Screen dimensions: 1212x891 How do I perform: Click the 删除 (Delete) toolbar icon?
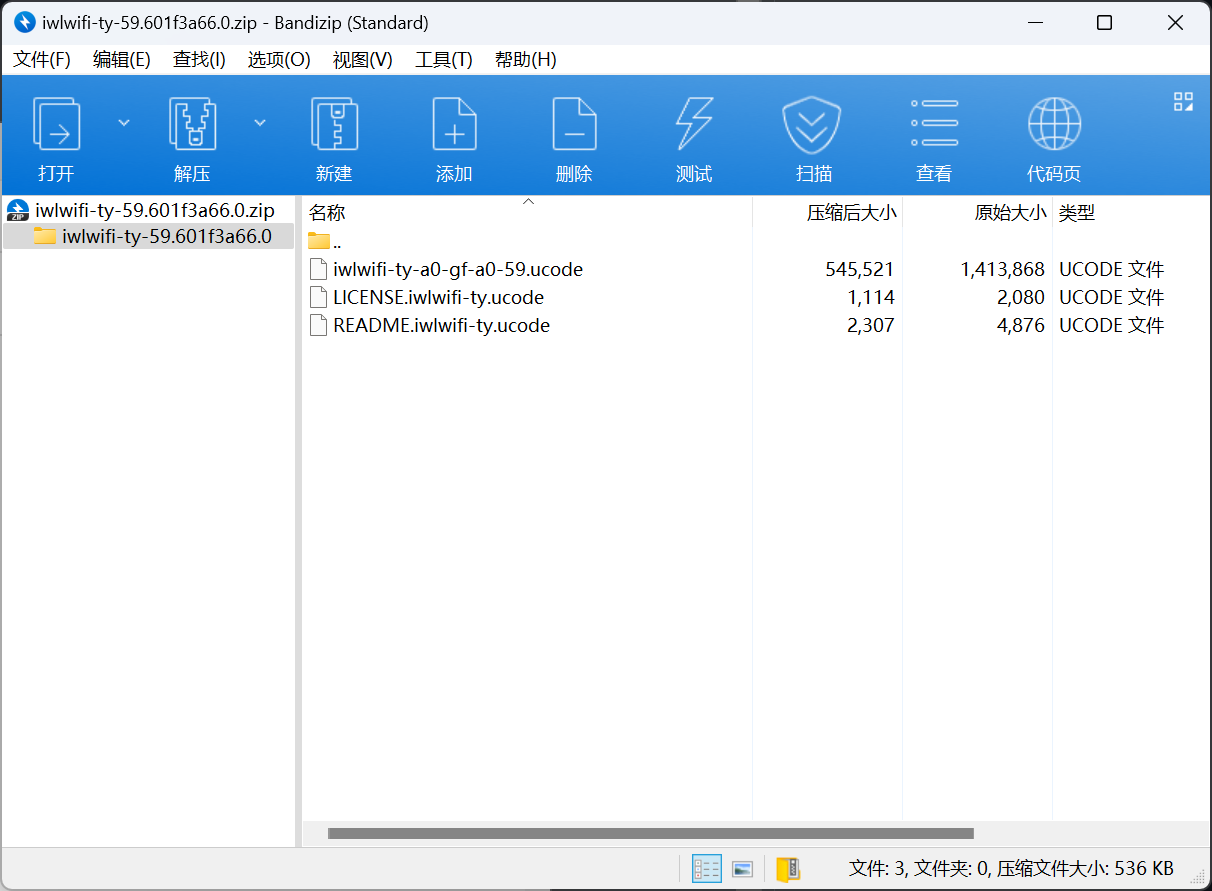[574, 125]
